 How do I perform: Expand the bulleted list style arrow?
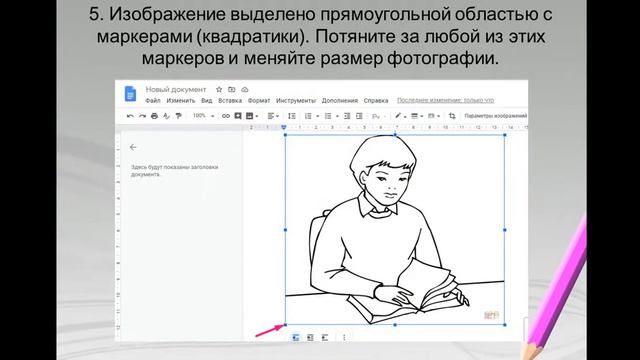click(x=337, y=116)
